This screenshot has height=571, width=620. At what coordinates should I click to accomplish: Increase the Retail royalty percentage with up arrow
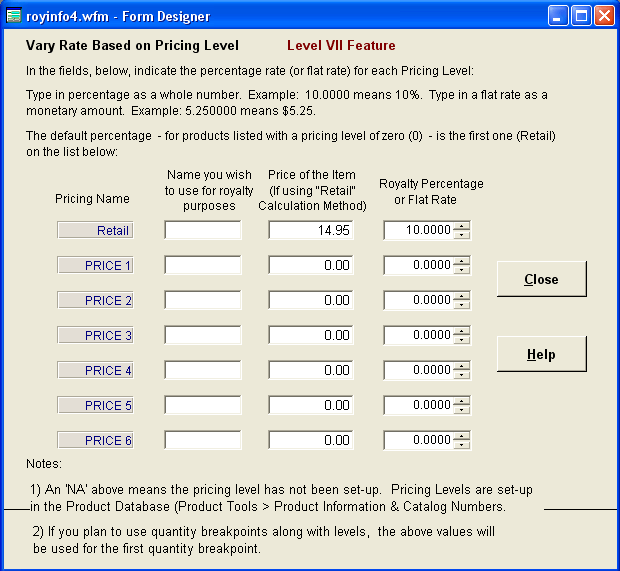tap(461, 226)
